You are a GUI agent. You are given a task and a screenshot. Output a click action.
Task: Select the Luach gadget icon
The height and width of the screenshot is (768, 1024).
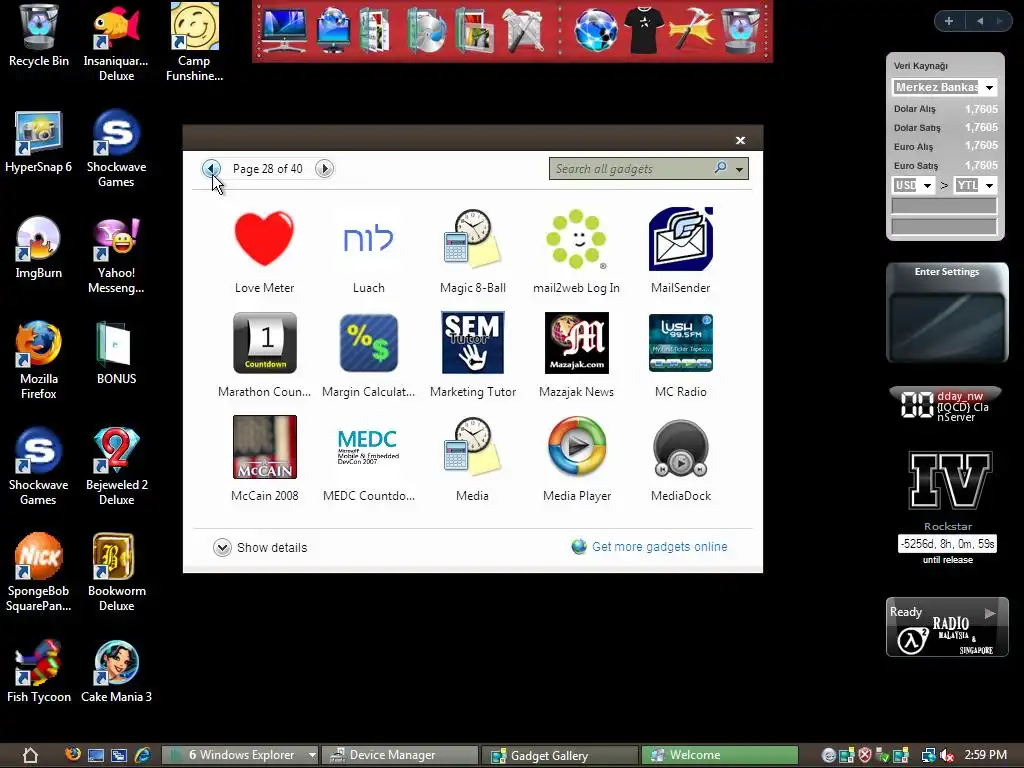click(x=368, y=239)
